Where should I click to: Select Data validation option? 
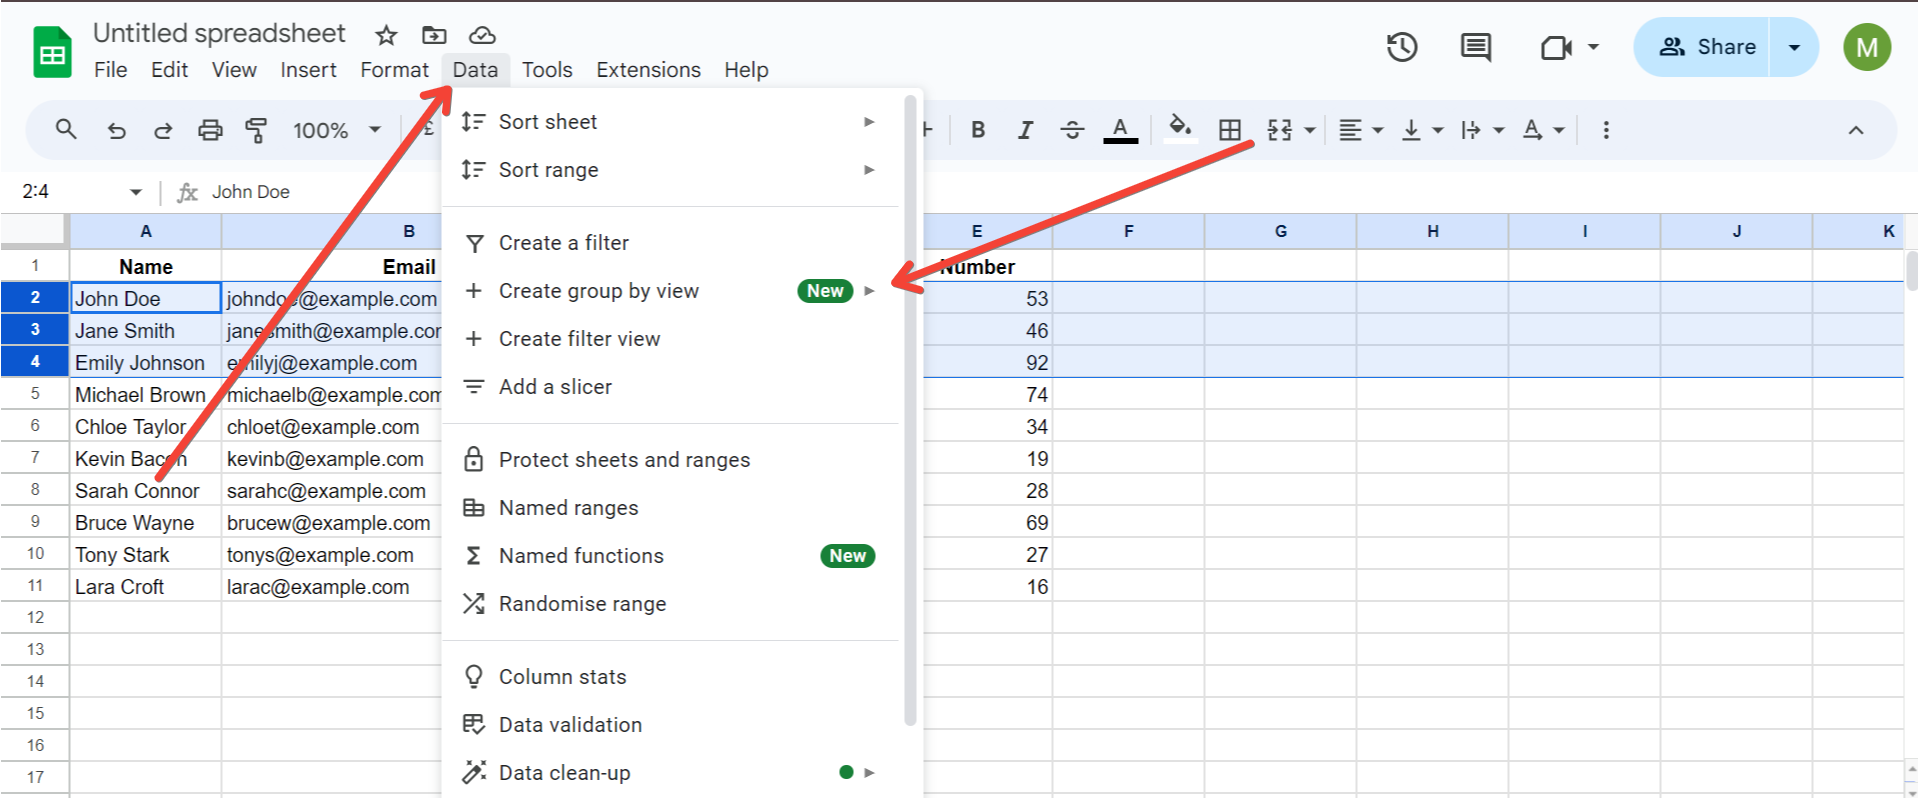coord(670,725)
